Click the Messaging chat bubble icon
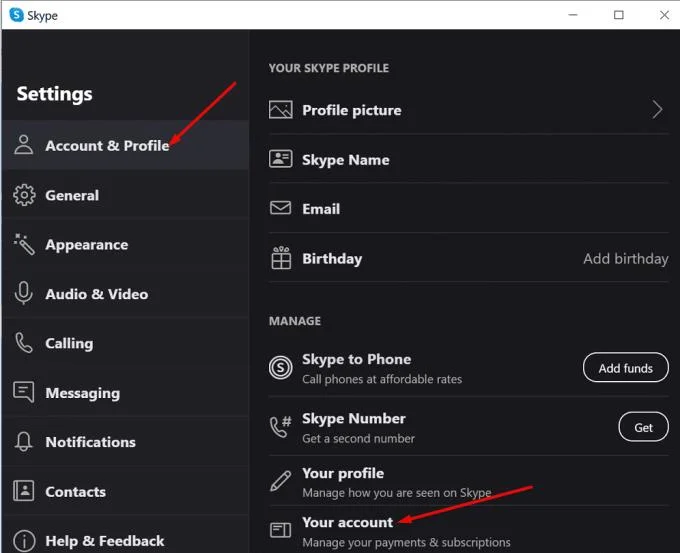This screenshot has width=680, height=553. [x=23, y=392]
